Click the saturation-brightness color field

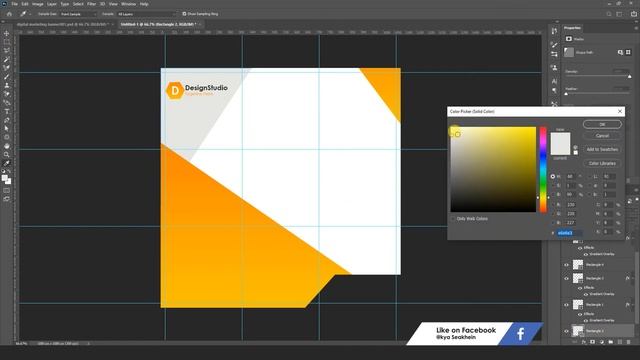(x=493, y=169)
